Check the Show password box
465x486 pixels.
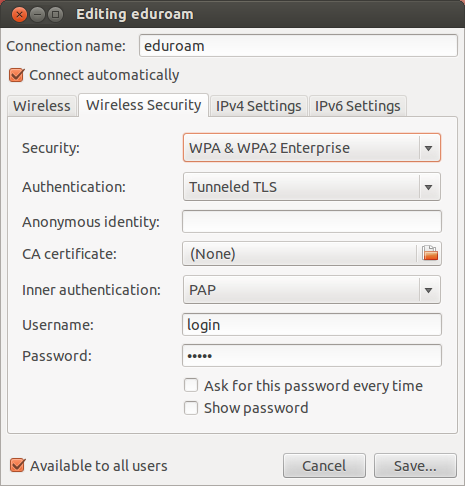[x=191, y=408]
